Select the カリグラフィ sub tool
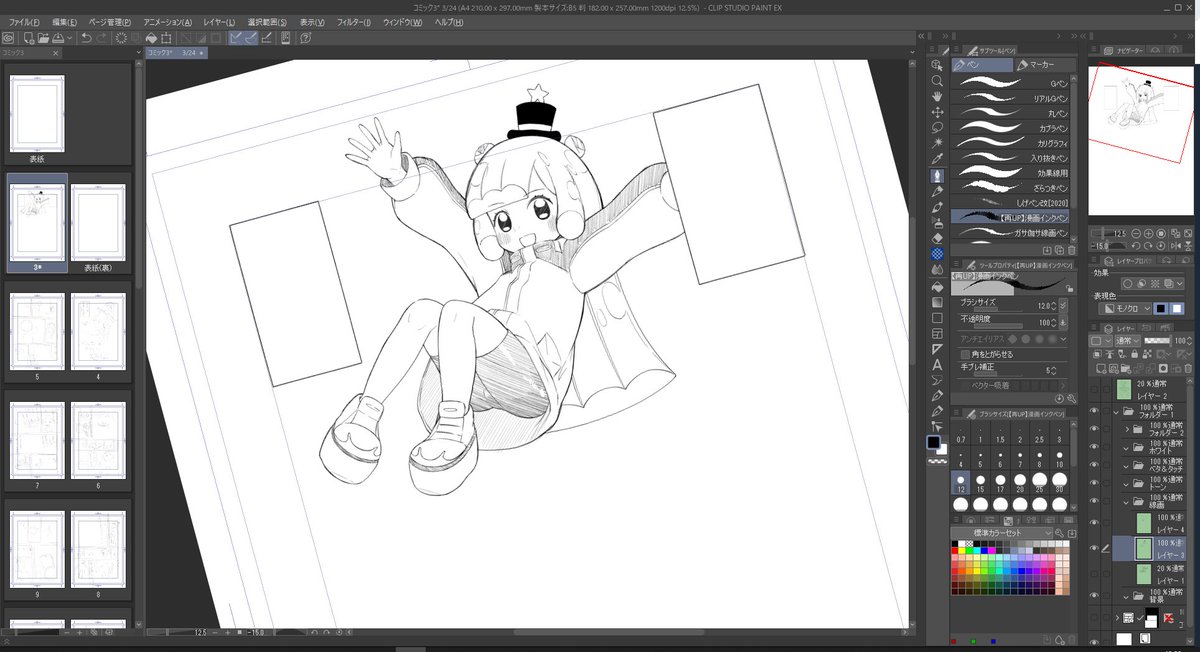 [1011, 143]
